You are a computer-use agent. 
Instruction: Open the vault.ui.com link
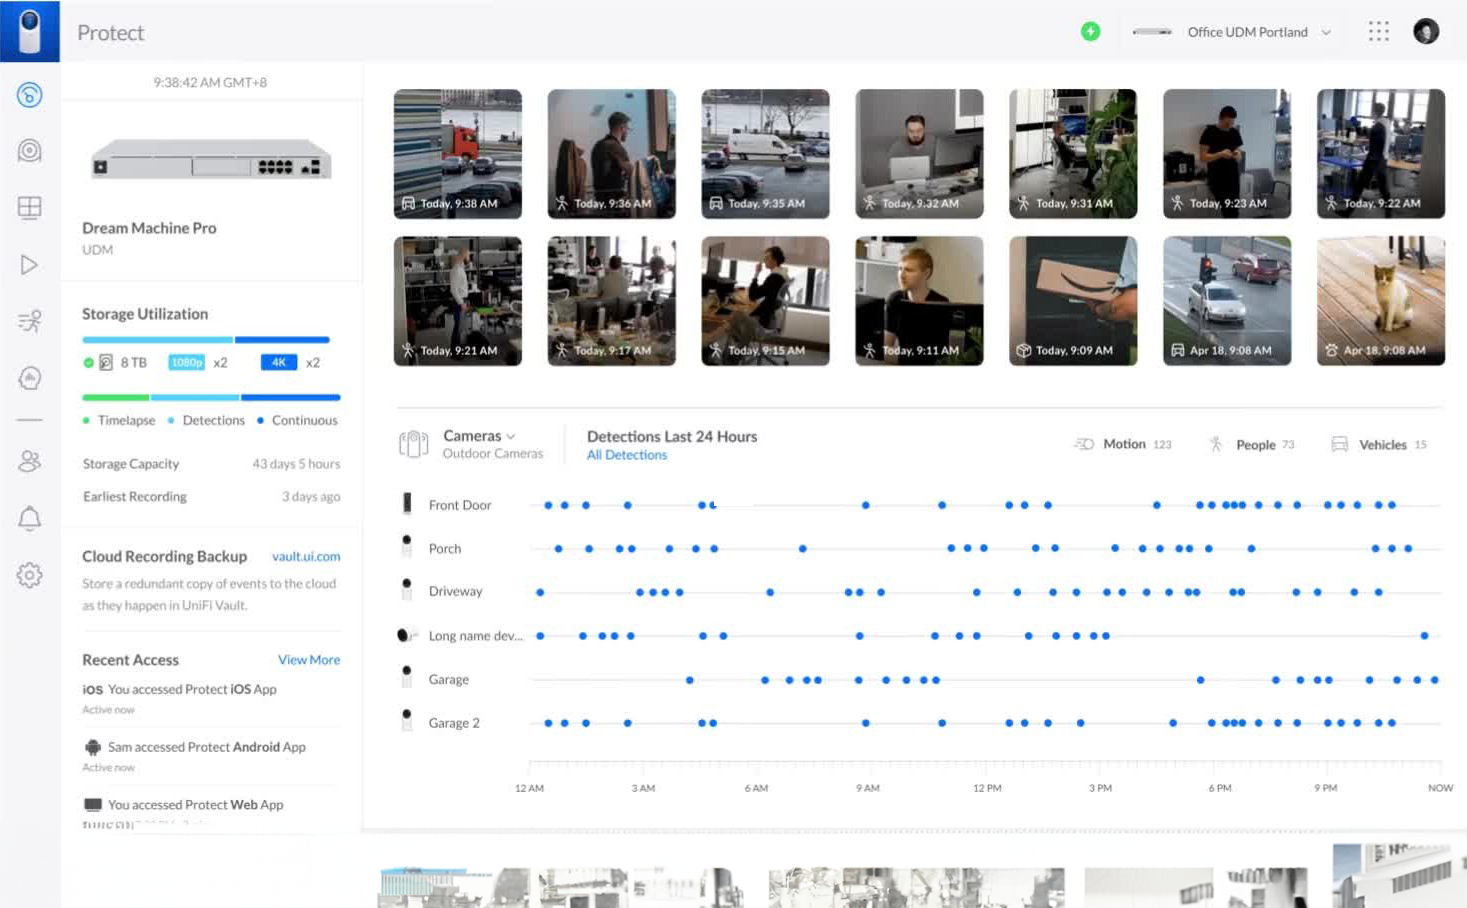point(306,556)
